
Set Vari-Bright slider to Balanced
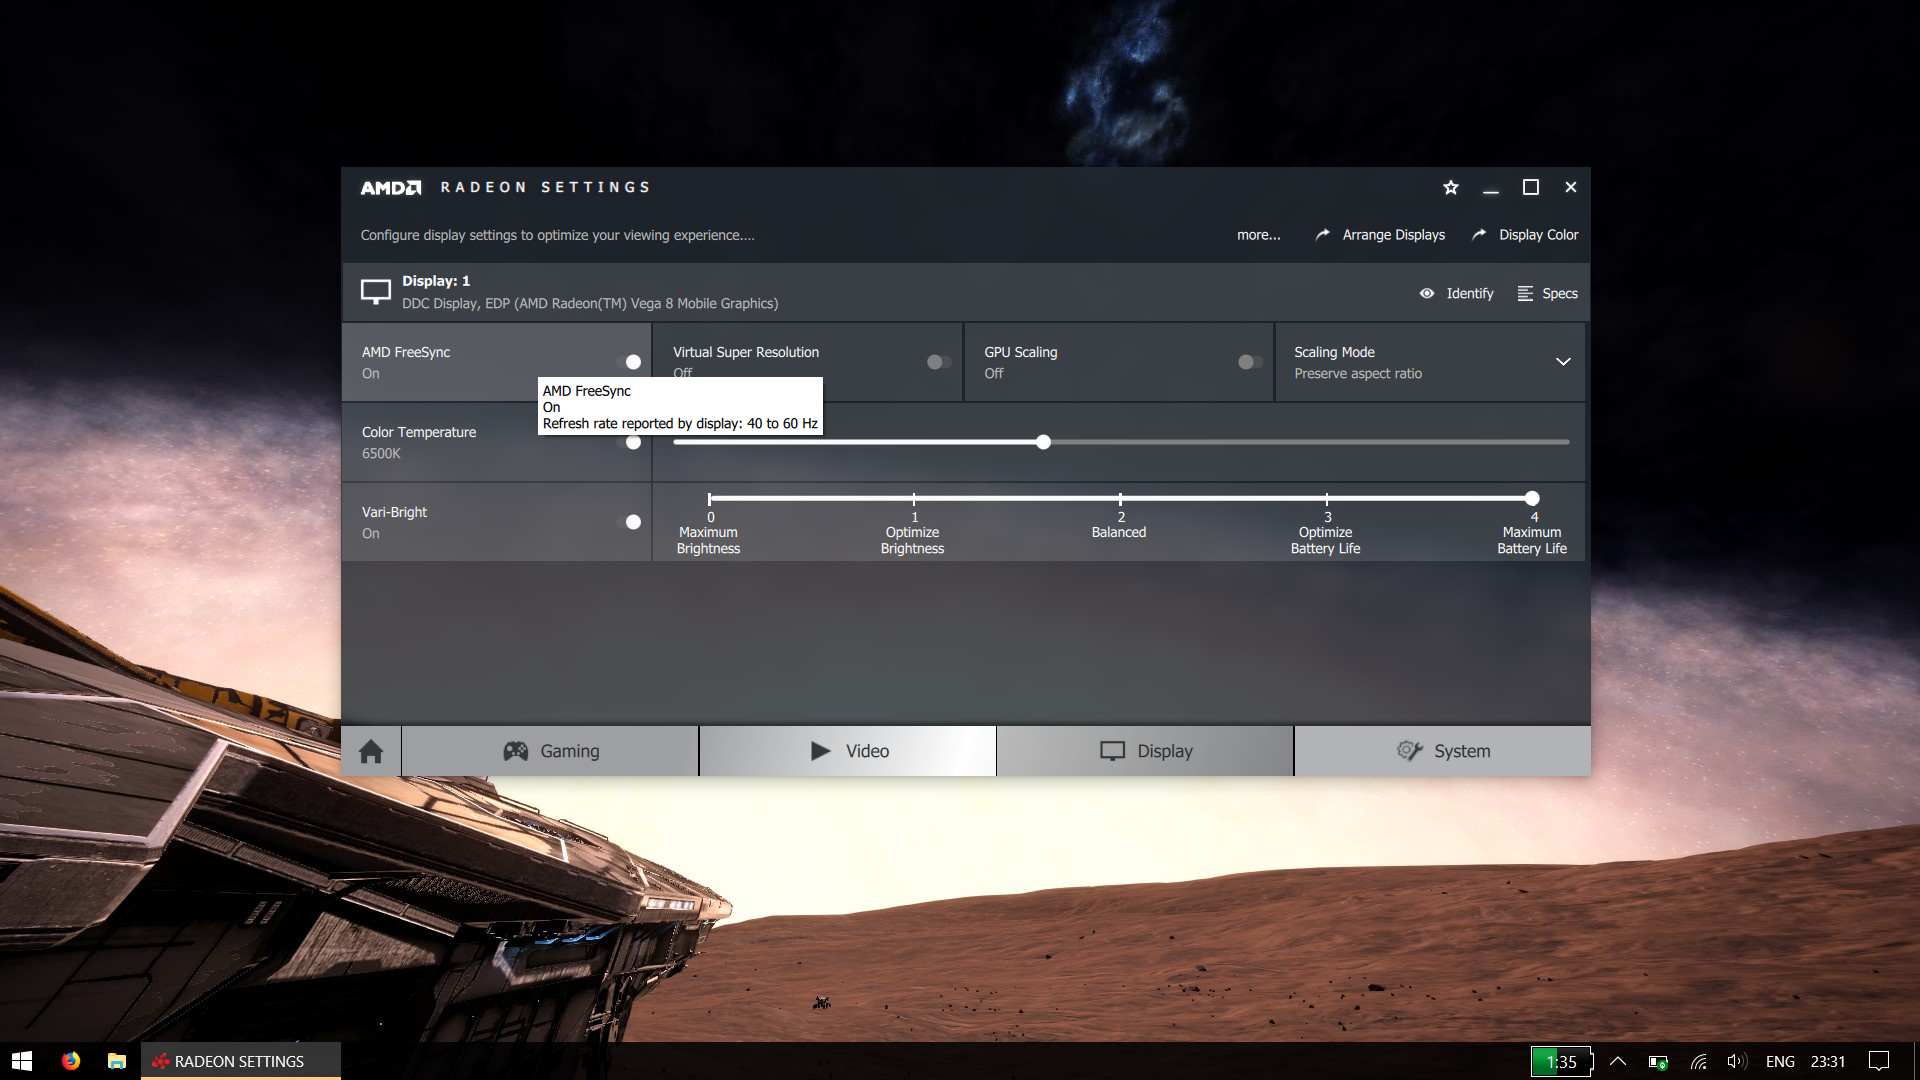[x=1120, y=498]
